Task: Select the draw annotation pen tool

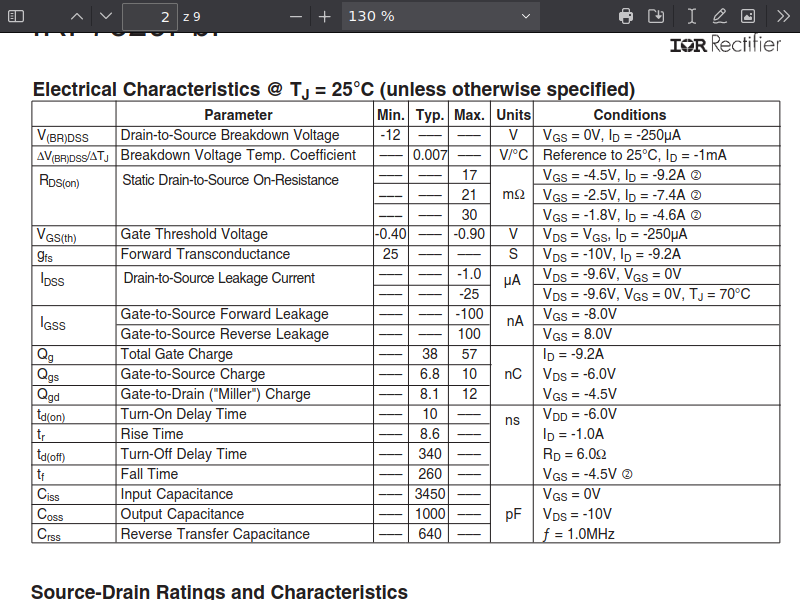Action: (719, 16)
